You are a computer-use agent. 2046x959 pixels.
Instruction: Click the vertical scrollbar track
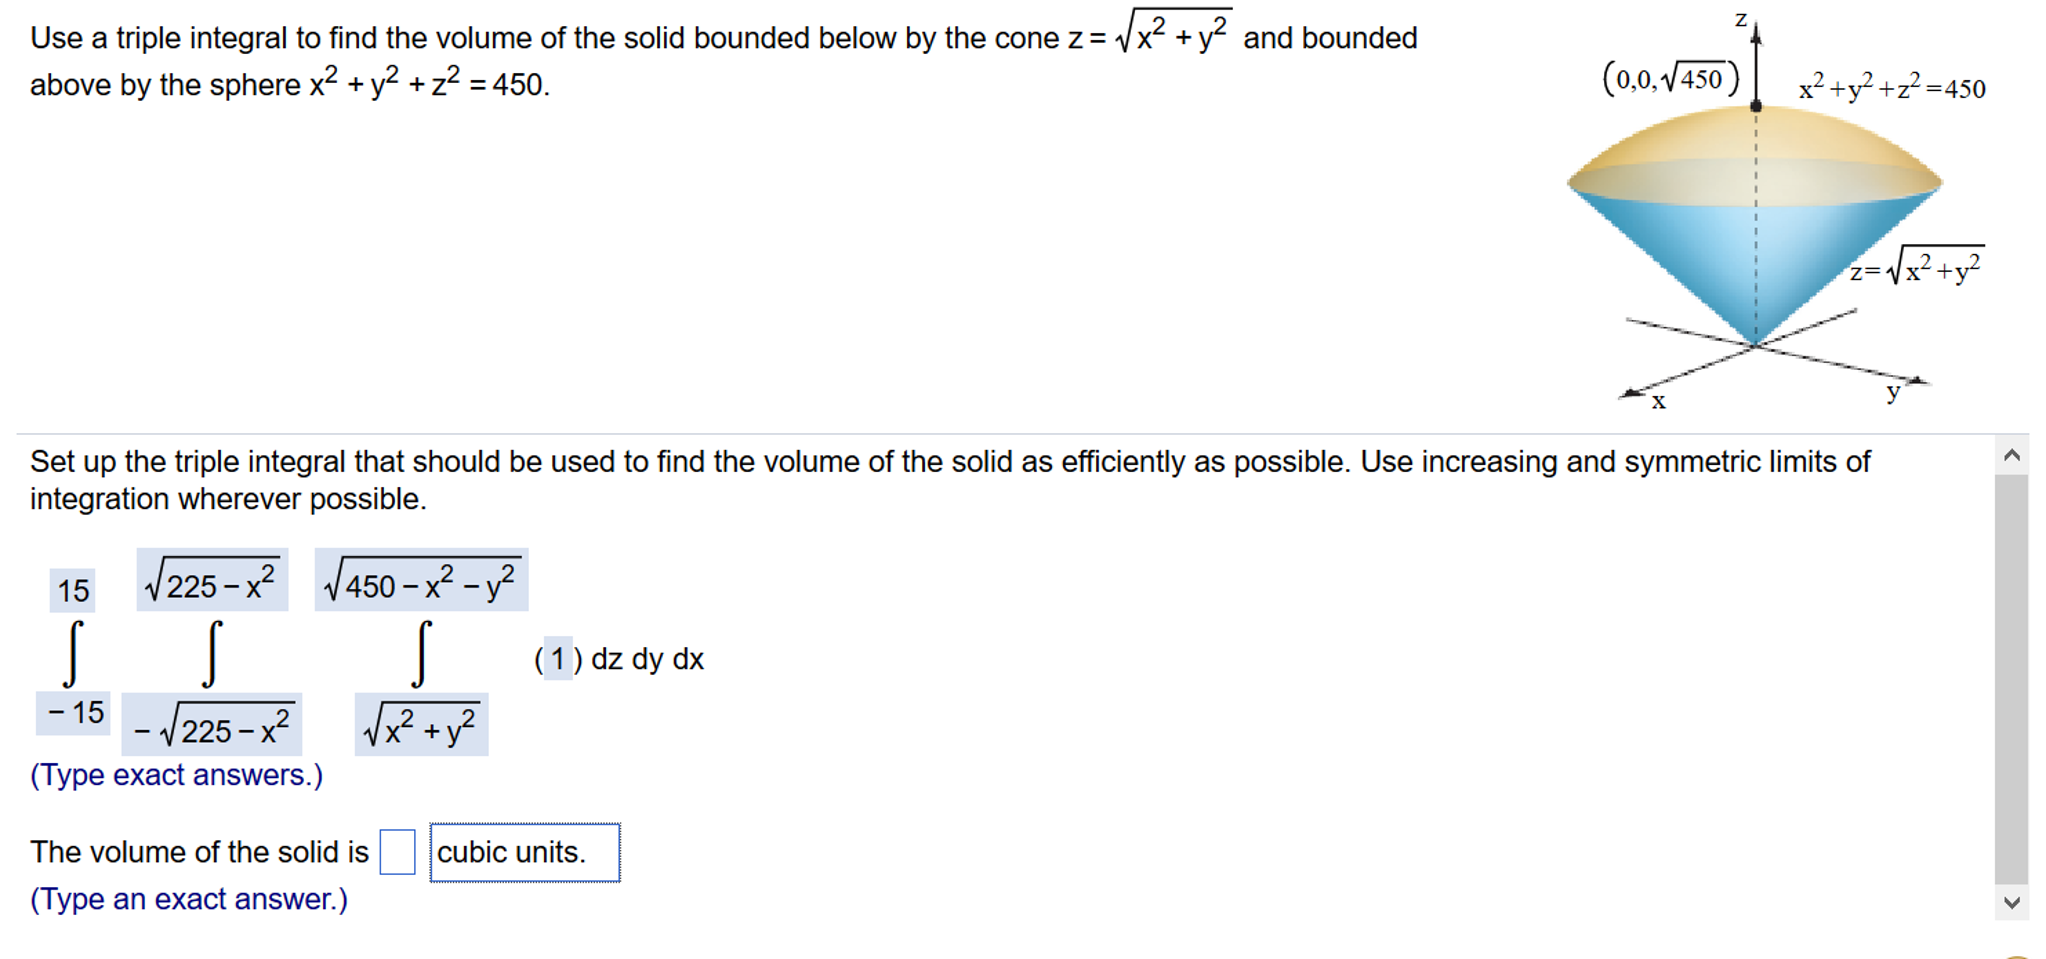pyautogui.click(x=2012, y=680)
